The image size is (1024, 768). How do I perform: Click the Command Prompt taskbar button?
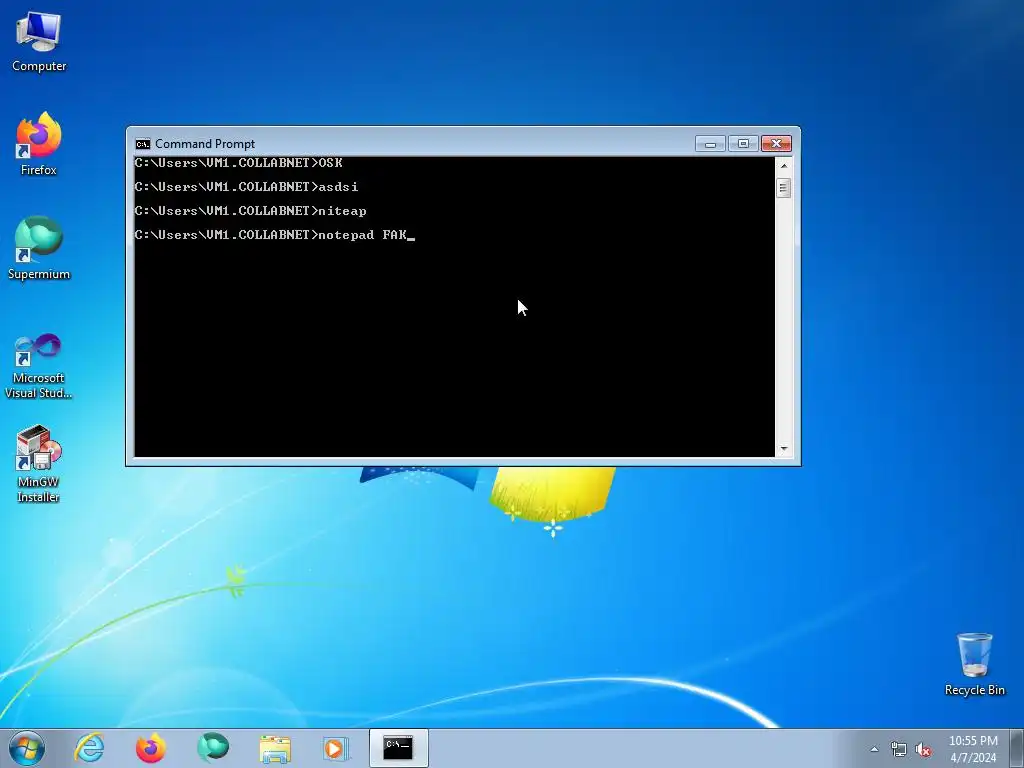coord(398,748)
